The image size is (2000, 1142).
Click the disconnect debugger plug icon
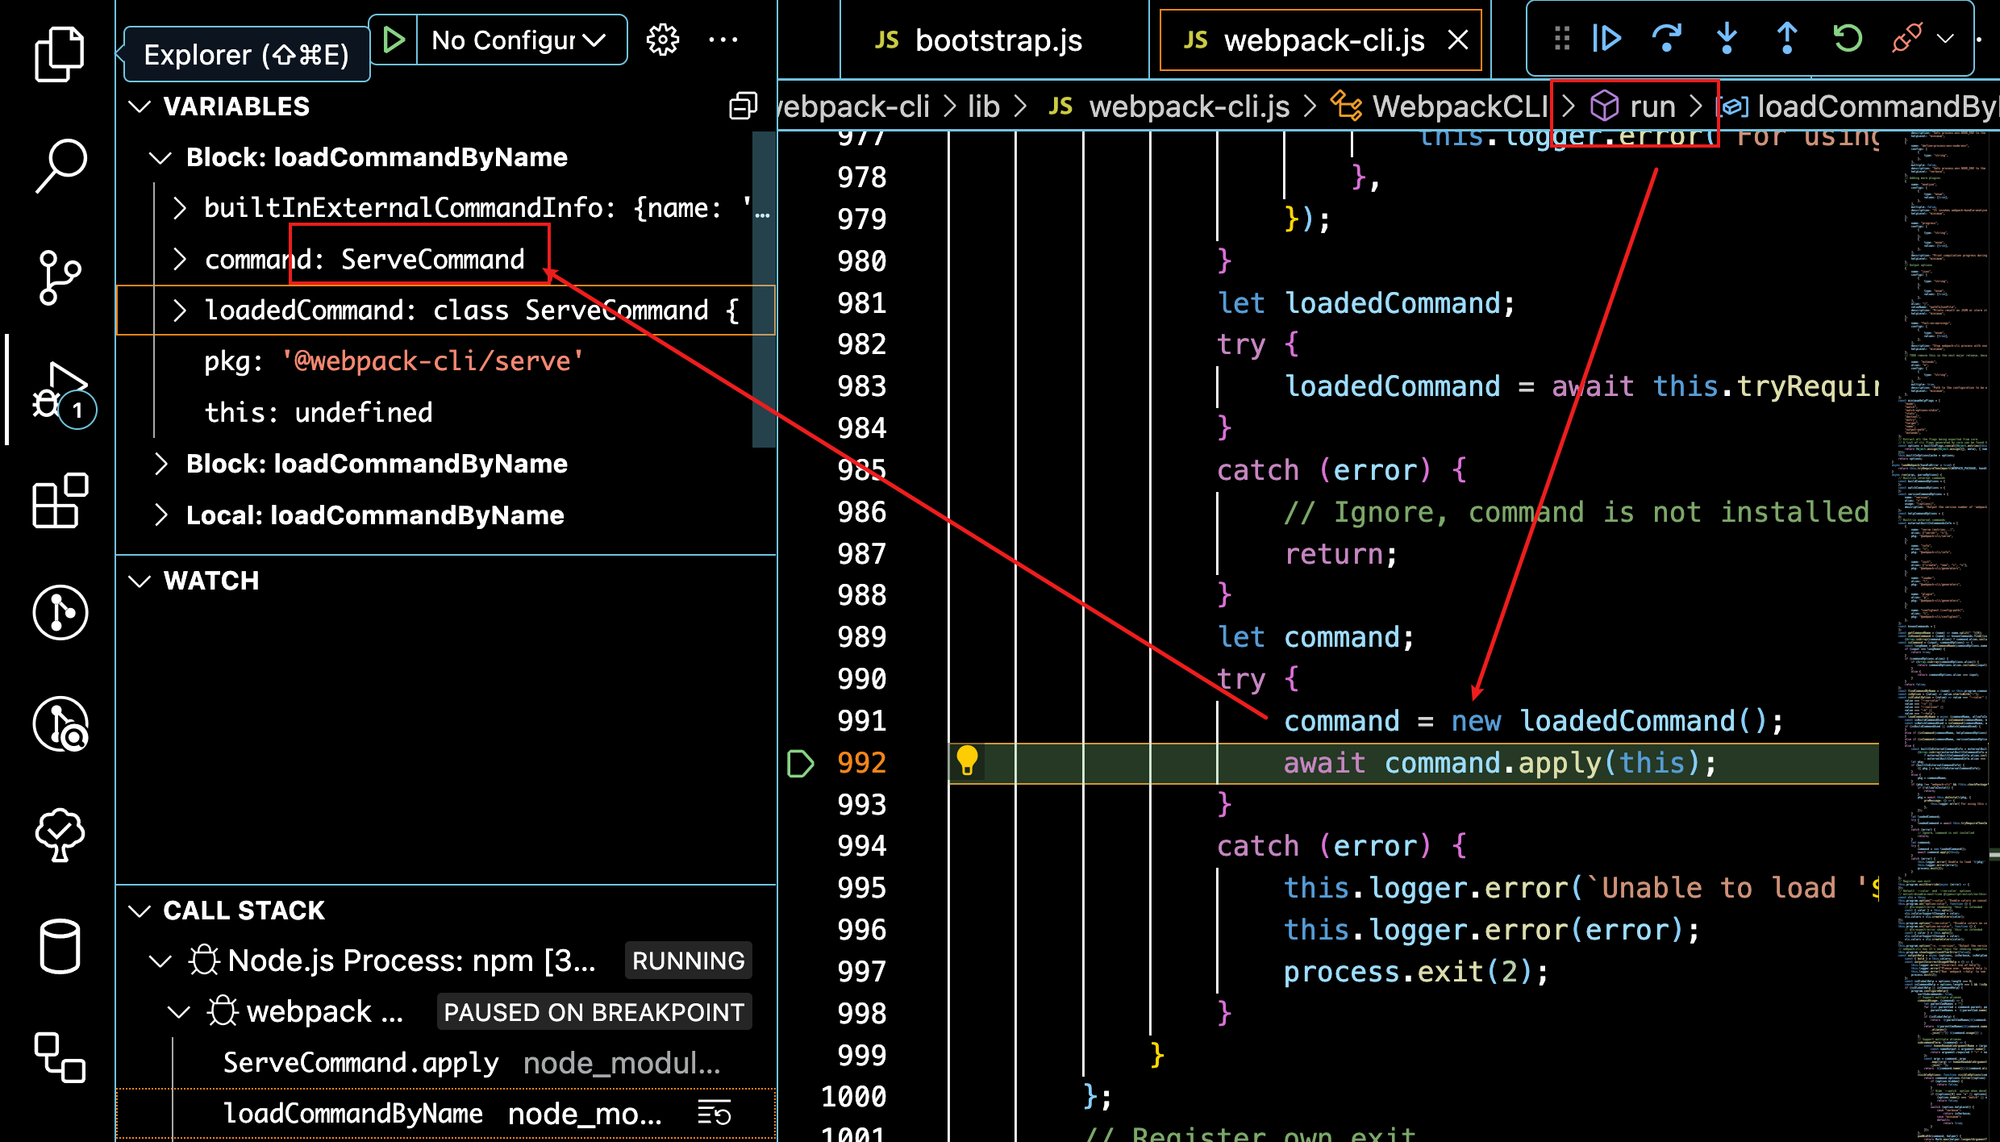tap(1906, 39)
